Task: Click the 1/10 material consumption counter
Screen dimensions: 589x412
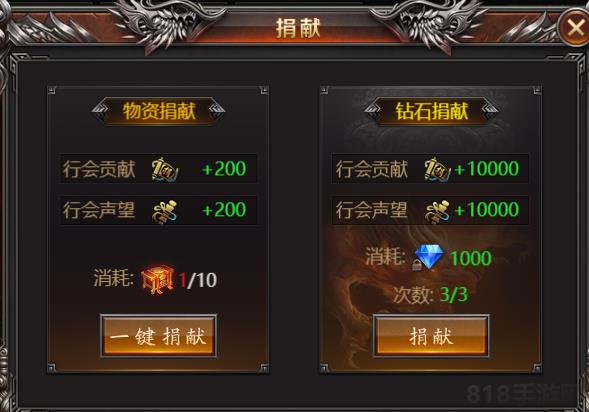Action: point(198,280)
